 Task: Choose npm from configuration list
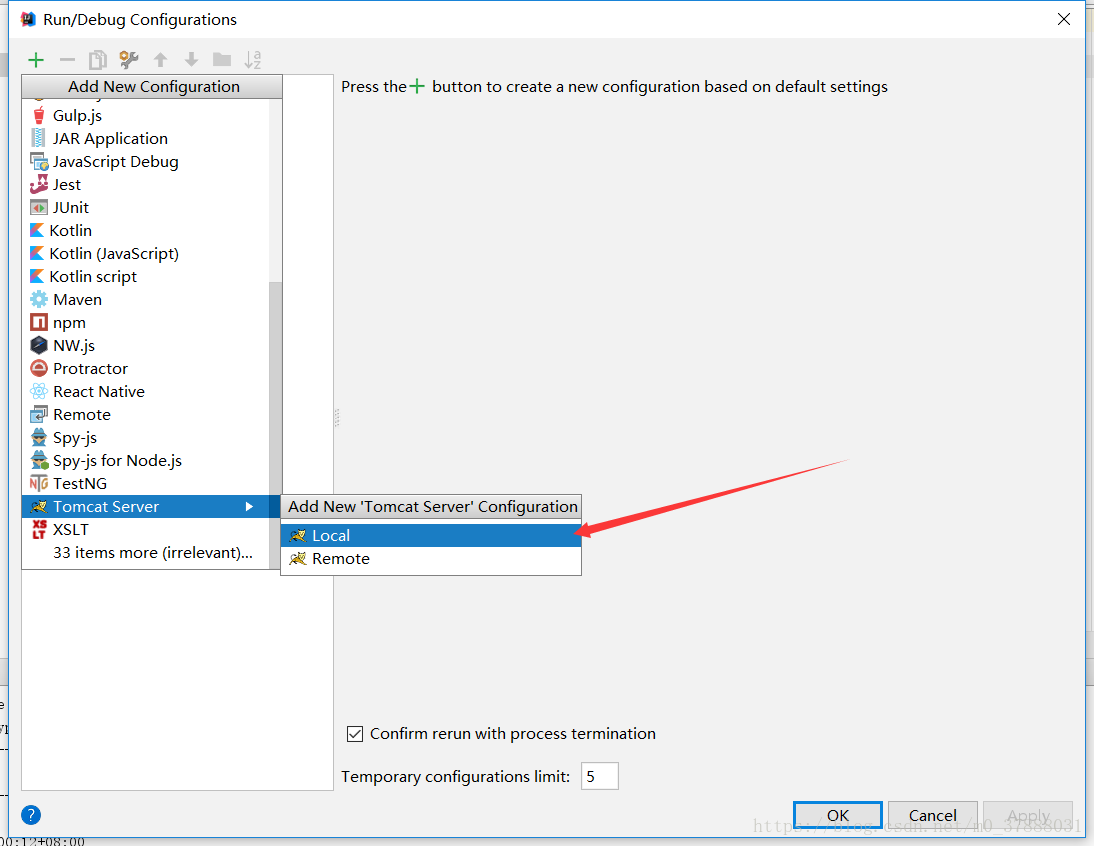(x=145, y=323)
